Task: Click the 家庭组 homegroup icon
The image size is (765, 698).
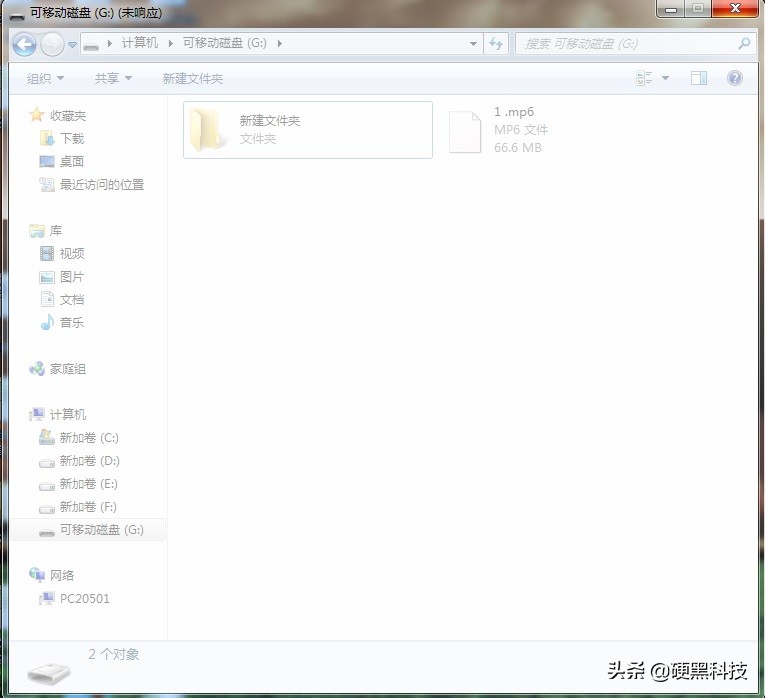Action: point(37,369)
